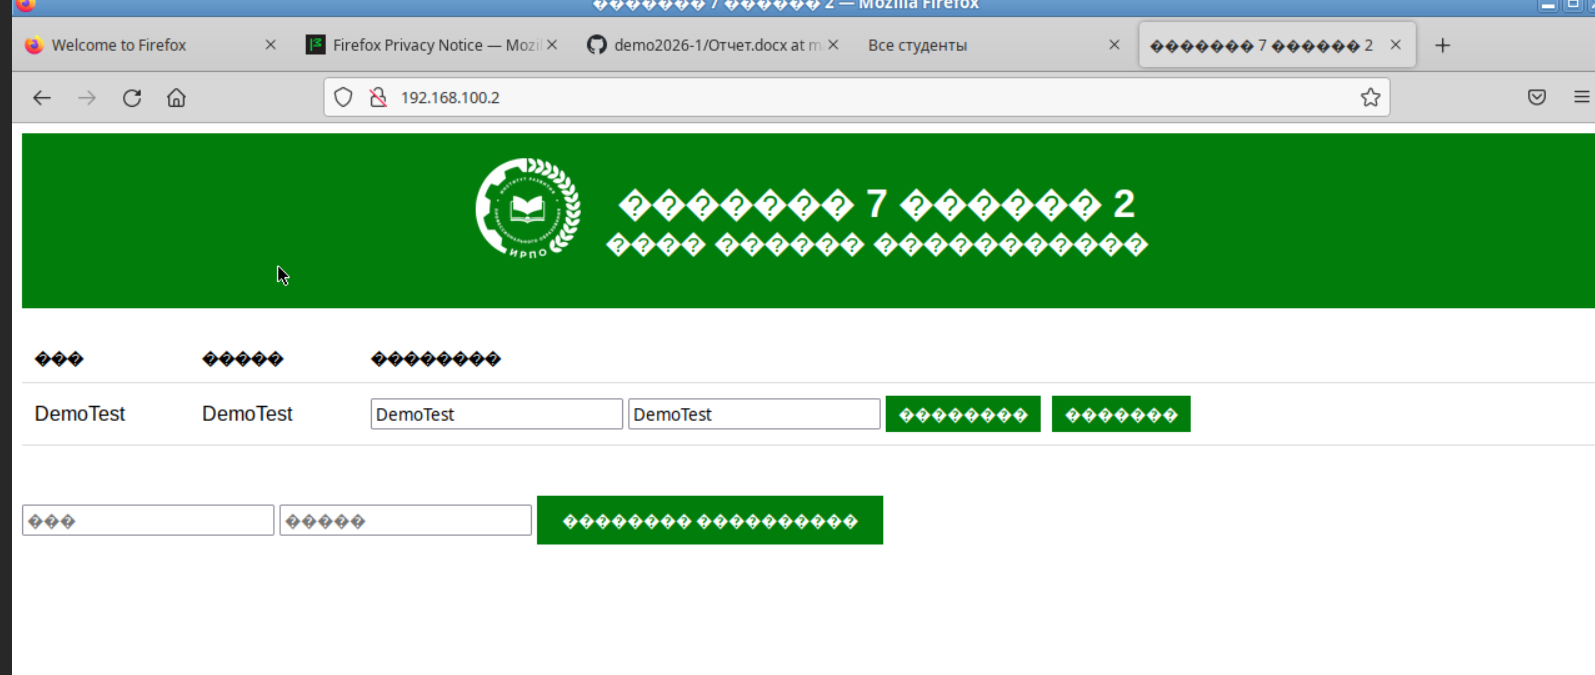Open the GitHub demo2026-1 tab
Screen dimensions: 1595x675
[x=705, y=46]
